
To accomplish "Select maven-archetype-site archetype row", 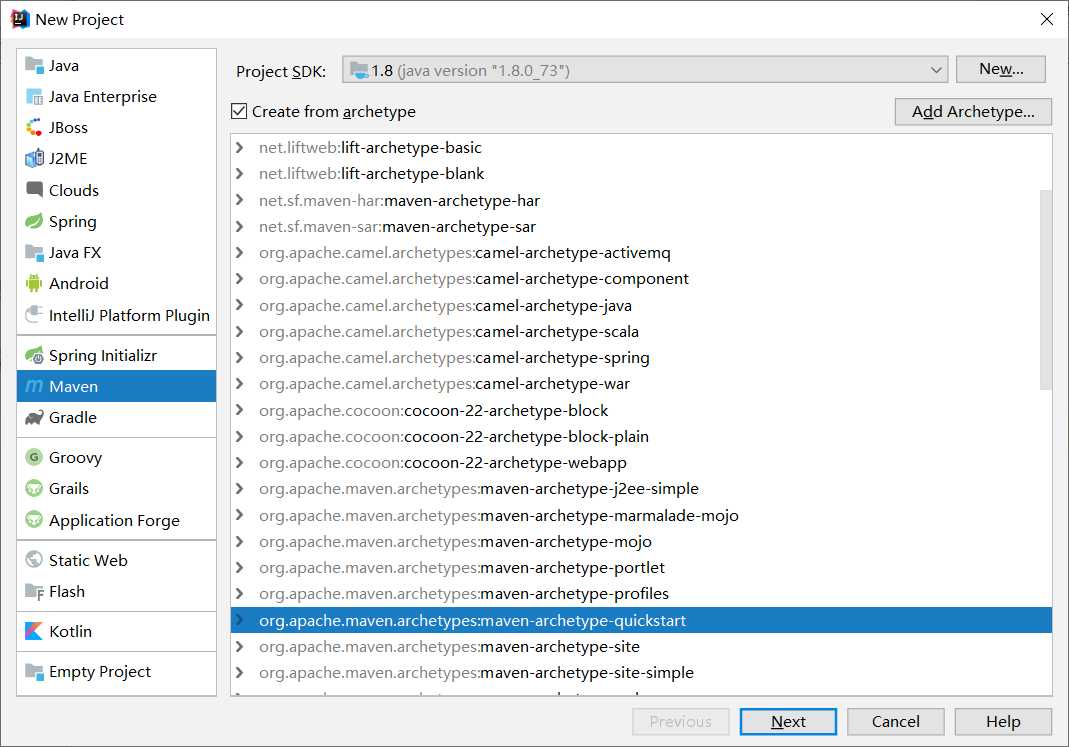I will (641, 646).
